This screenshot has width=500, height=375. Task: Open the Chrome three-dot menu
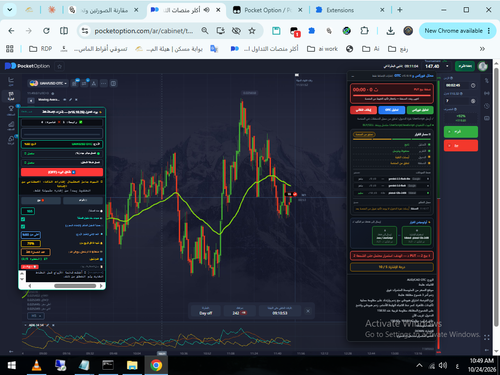click(x=489, y=31)
